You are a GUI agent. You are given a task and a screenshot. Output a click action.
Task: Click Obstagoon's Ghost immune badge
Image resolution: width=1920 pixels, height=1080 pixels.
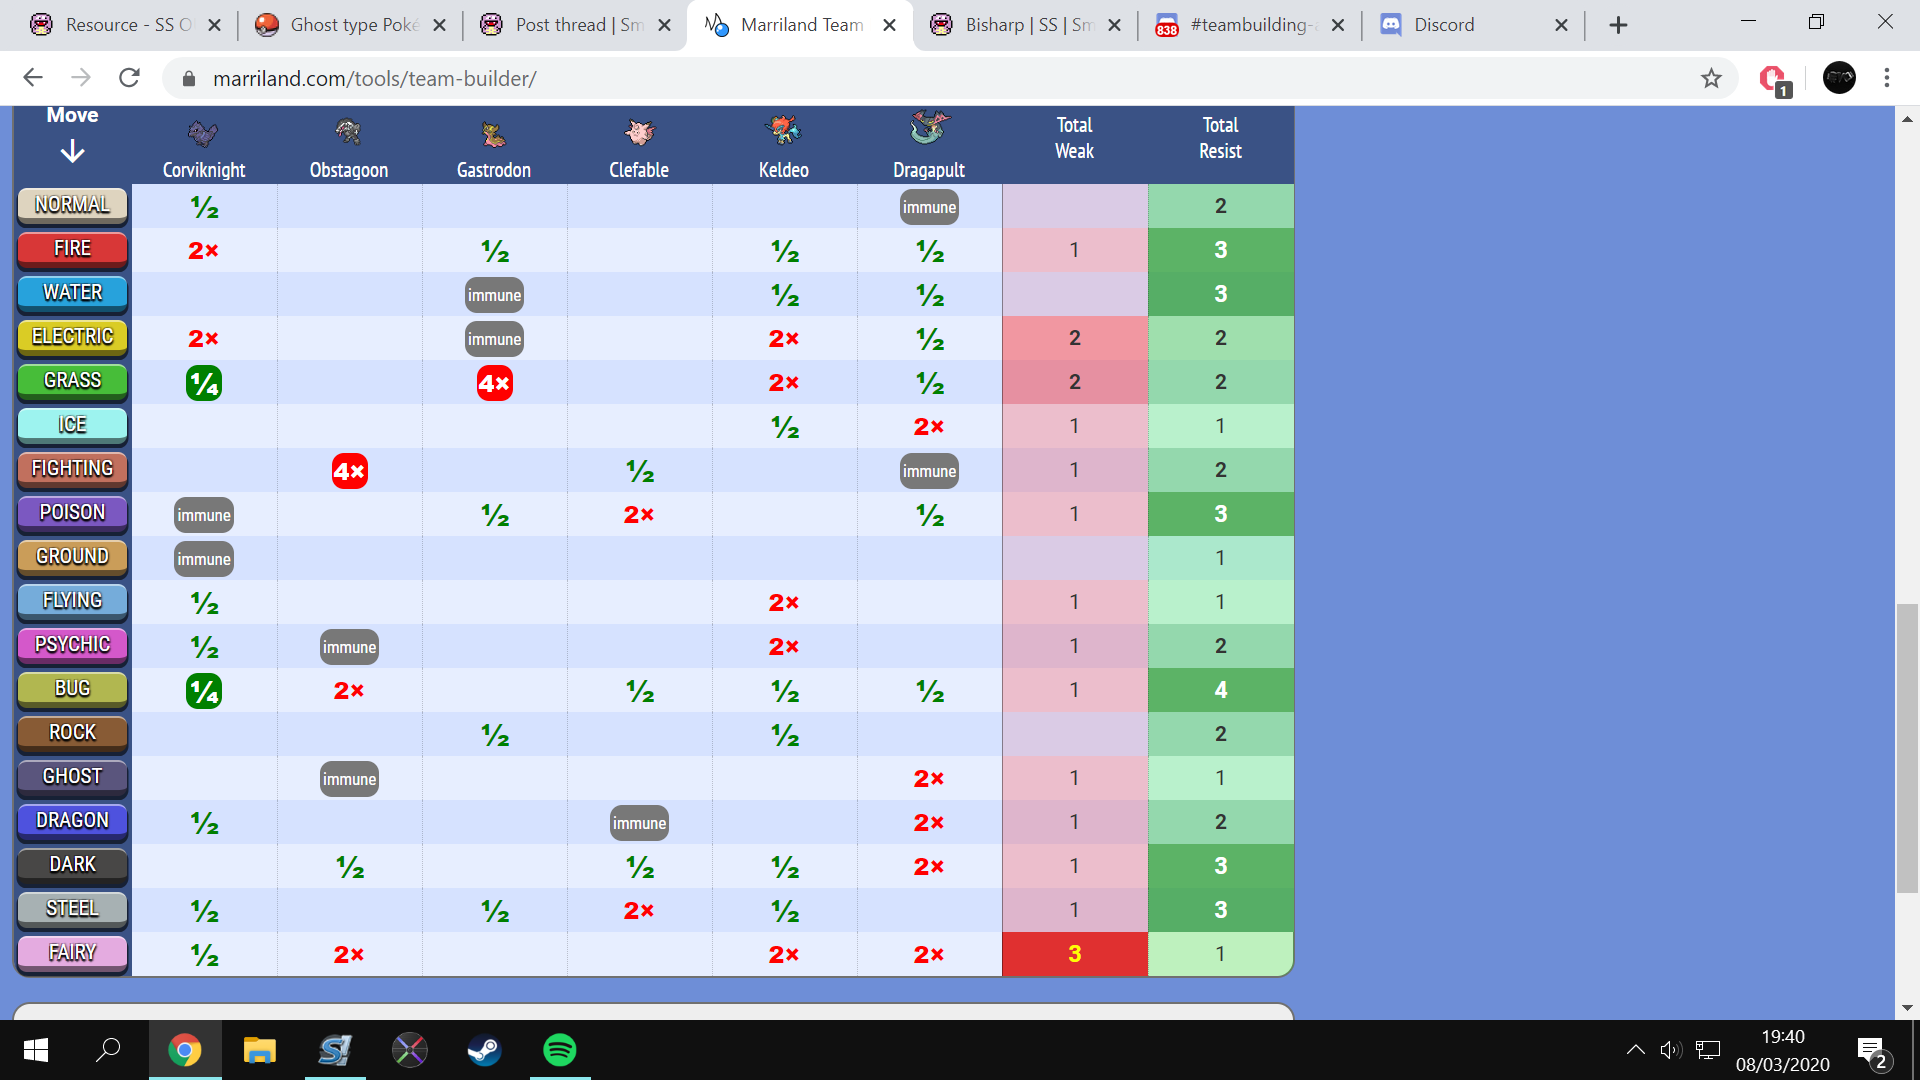(349, 779)
